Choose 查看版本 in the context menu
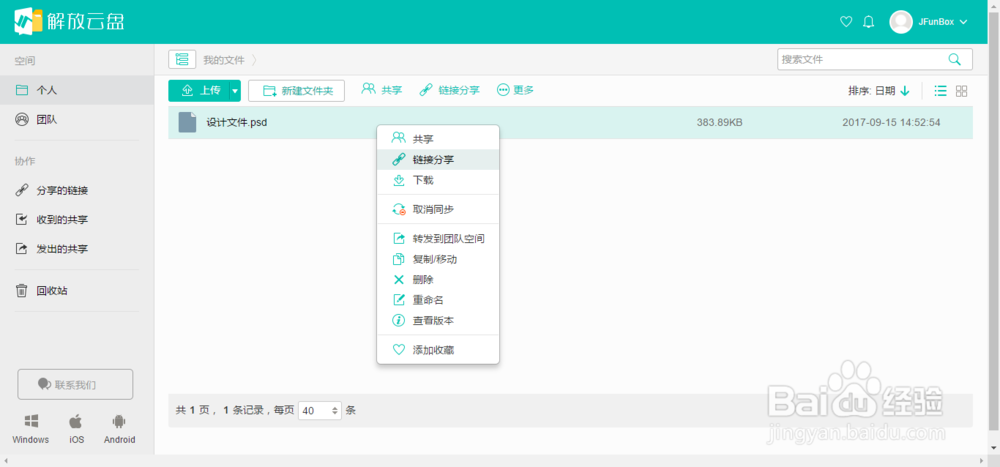This screenshot has width=1000, height=467. [x=438, y=321]
